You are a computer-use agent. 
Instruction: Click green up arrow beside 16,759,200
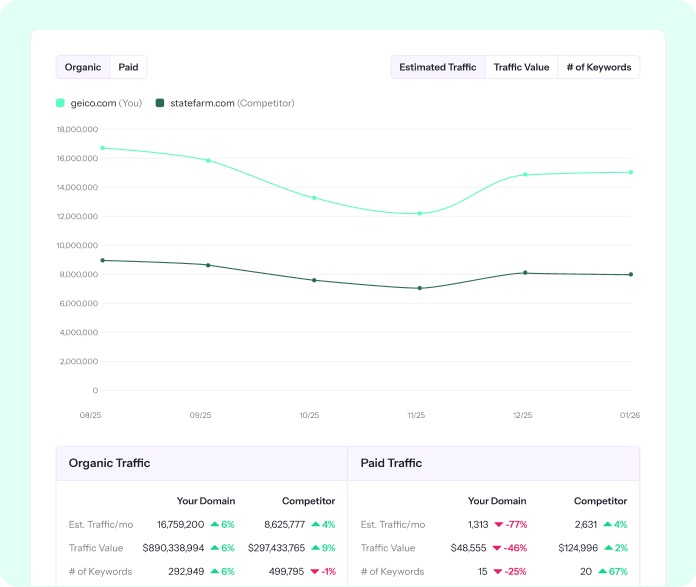pyautogui.click(x=215, y=524)
